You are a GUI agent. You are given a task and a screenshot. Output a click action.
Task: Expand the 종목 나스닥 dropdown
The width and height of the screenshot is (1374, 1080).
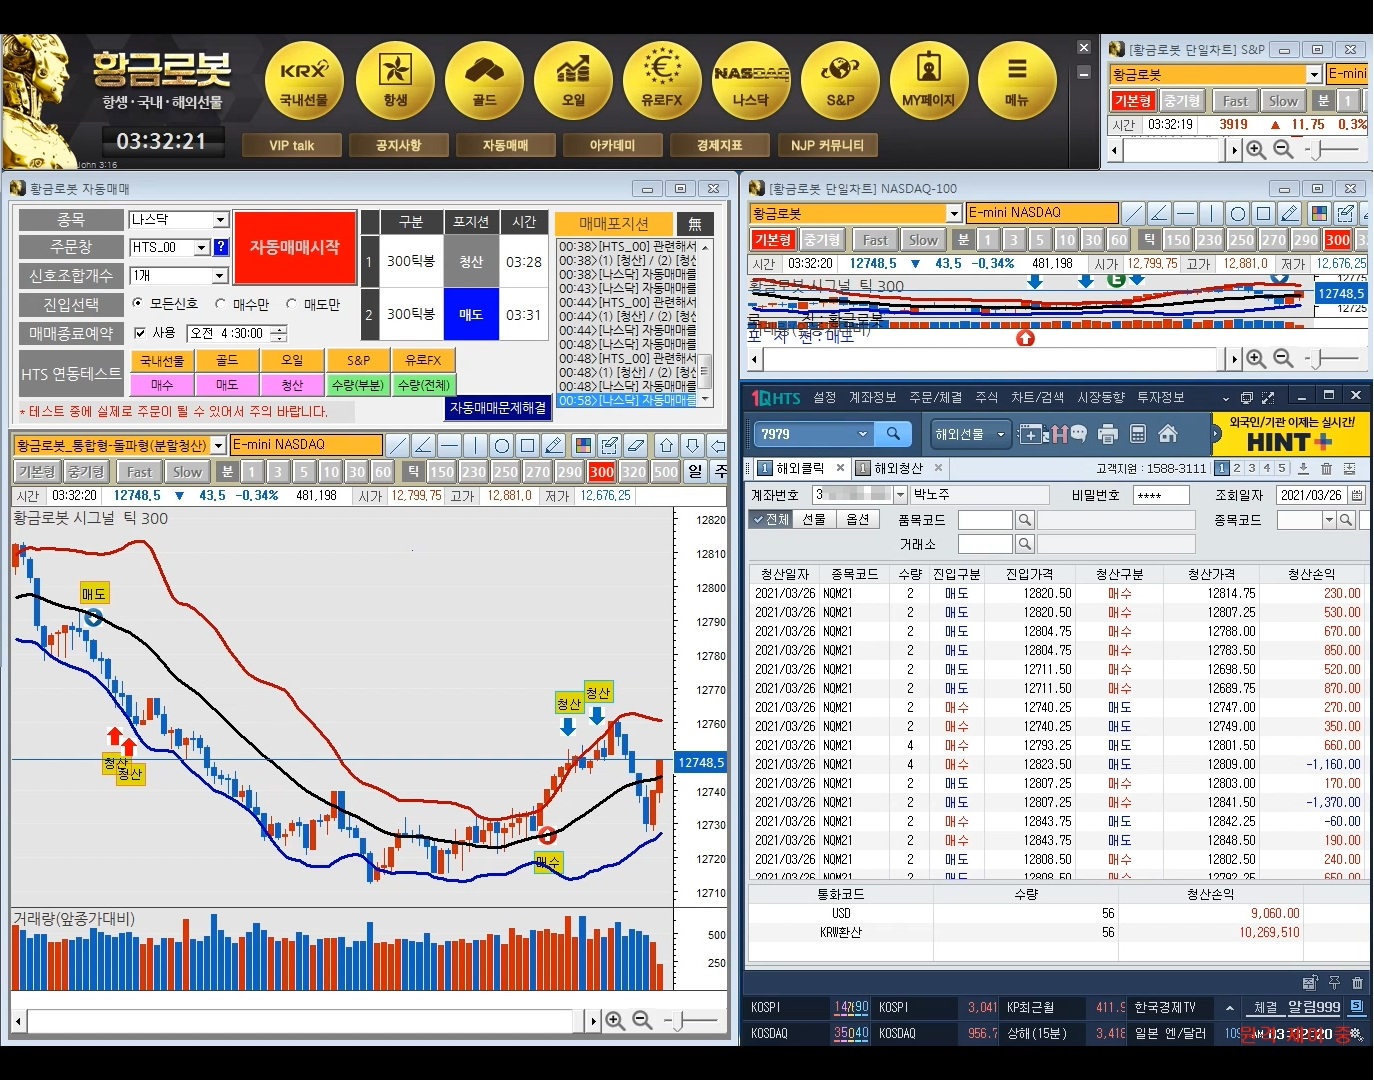pyautogui.click(x=221, y=220)
